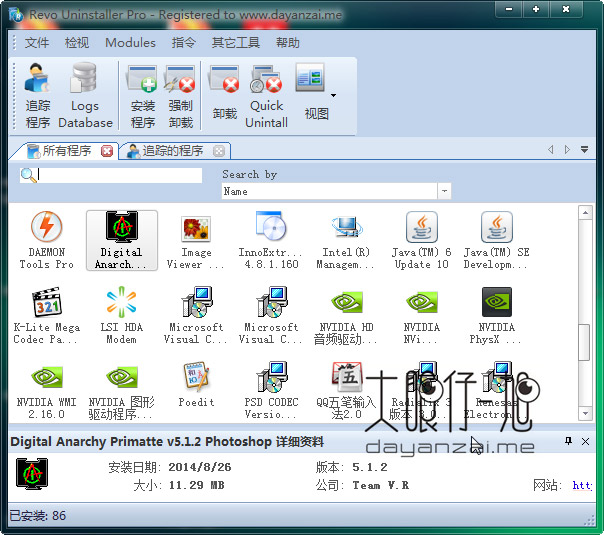This screenshot has width=604, height=535.
Task: Open the 检视 menu
Action: pos(77,42)
